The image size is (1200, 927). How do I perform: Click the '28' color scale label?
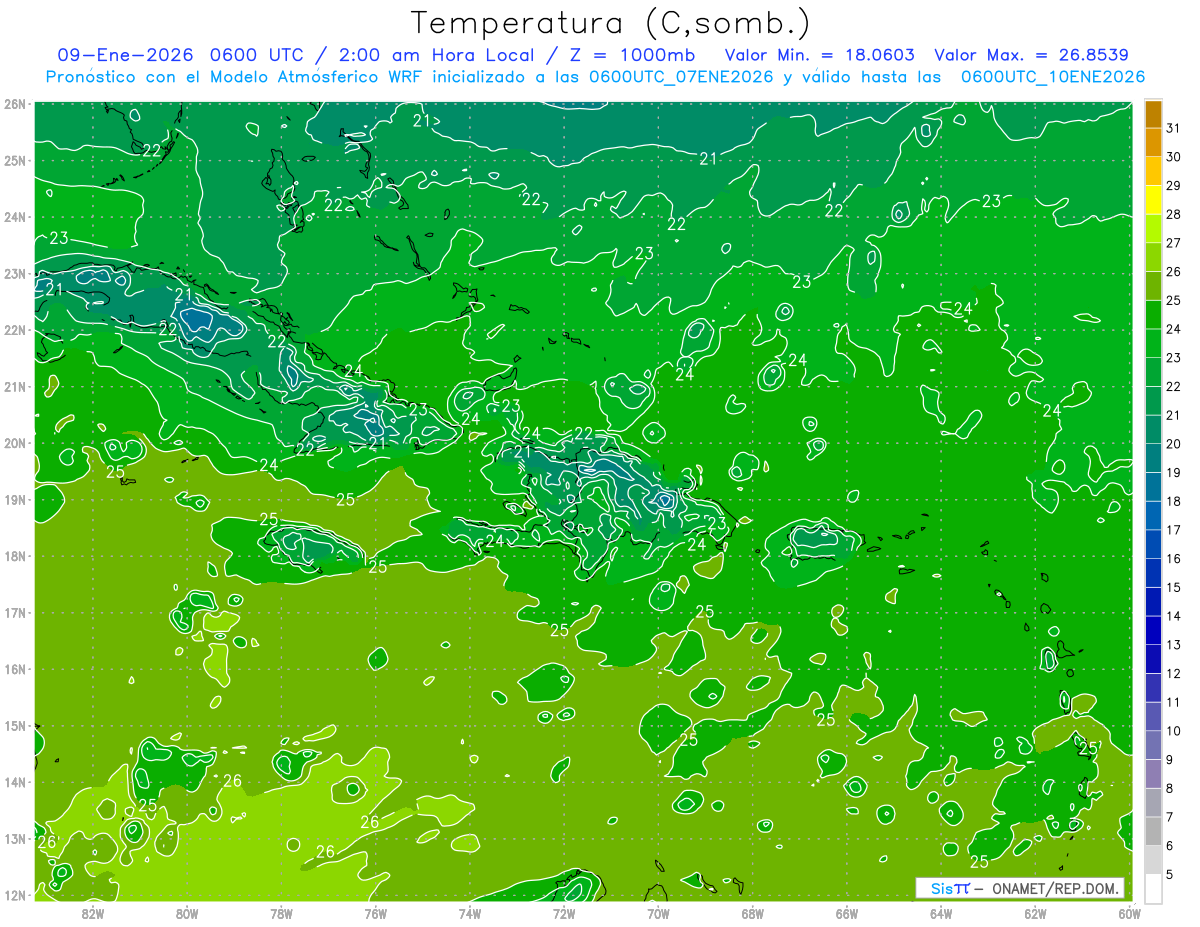(1173, 214)
